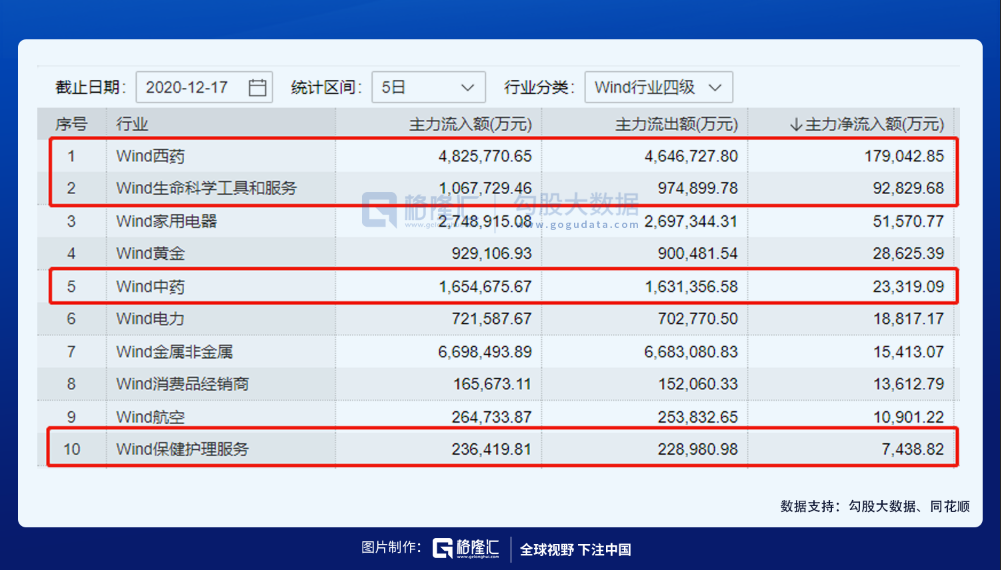Screen dimensions: 1001x570
Task: Click inflow value 721,587.67
Action: point(492,319)
